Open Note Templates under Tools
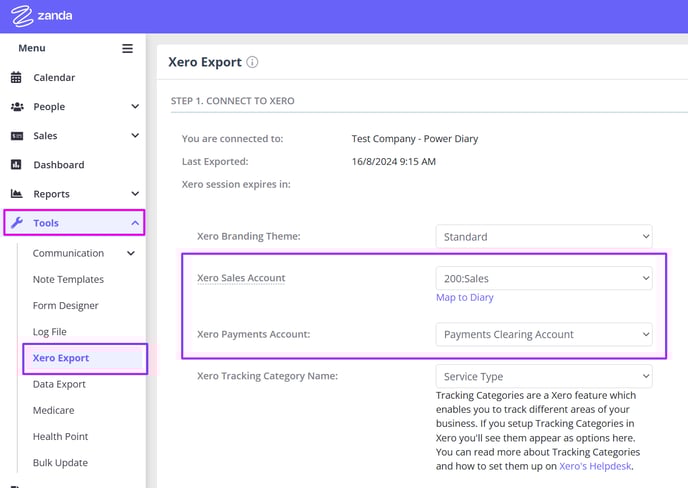Screen dimensions: 688x488 click(68, 280)
